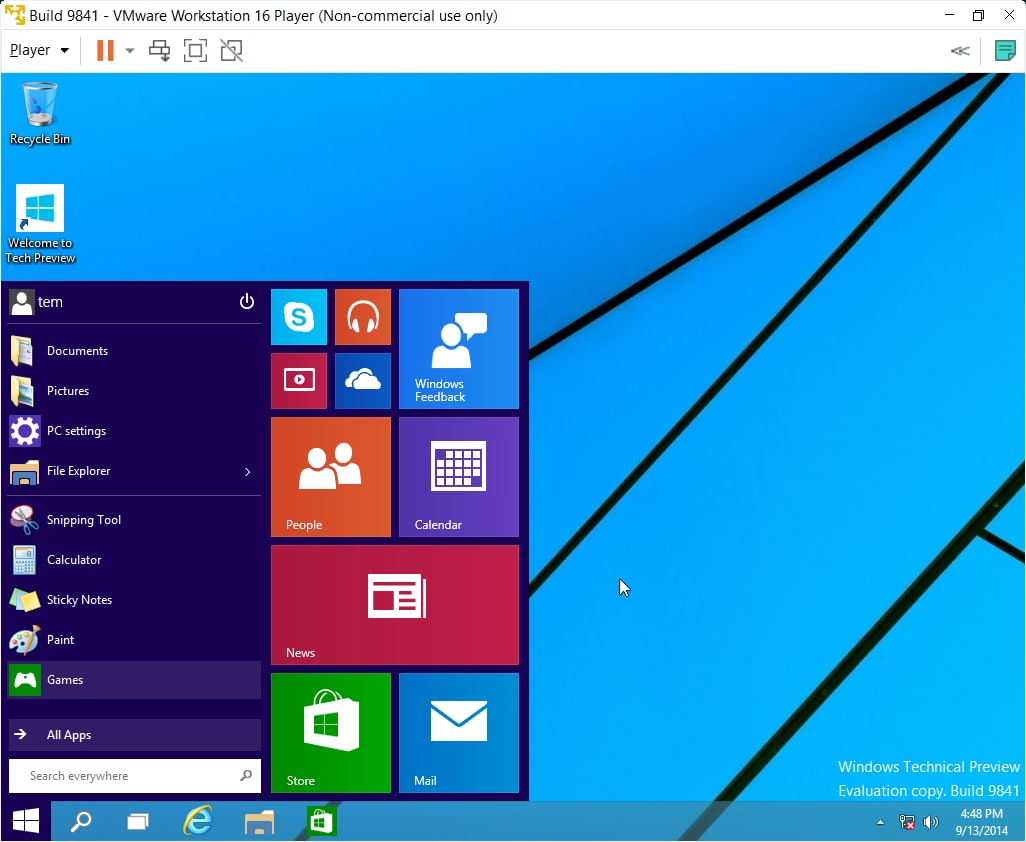Open the People tile

330,477
